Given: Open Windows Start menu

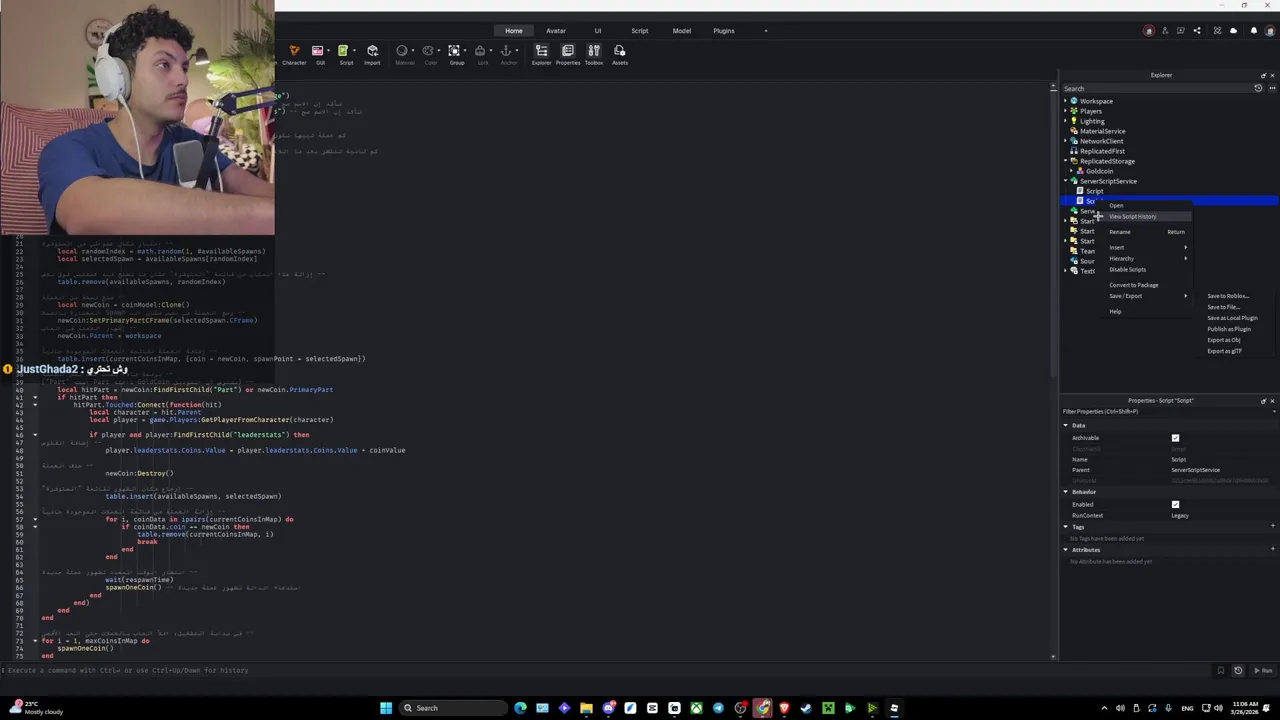Looking at the screenshot, I should pos(385,708).
